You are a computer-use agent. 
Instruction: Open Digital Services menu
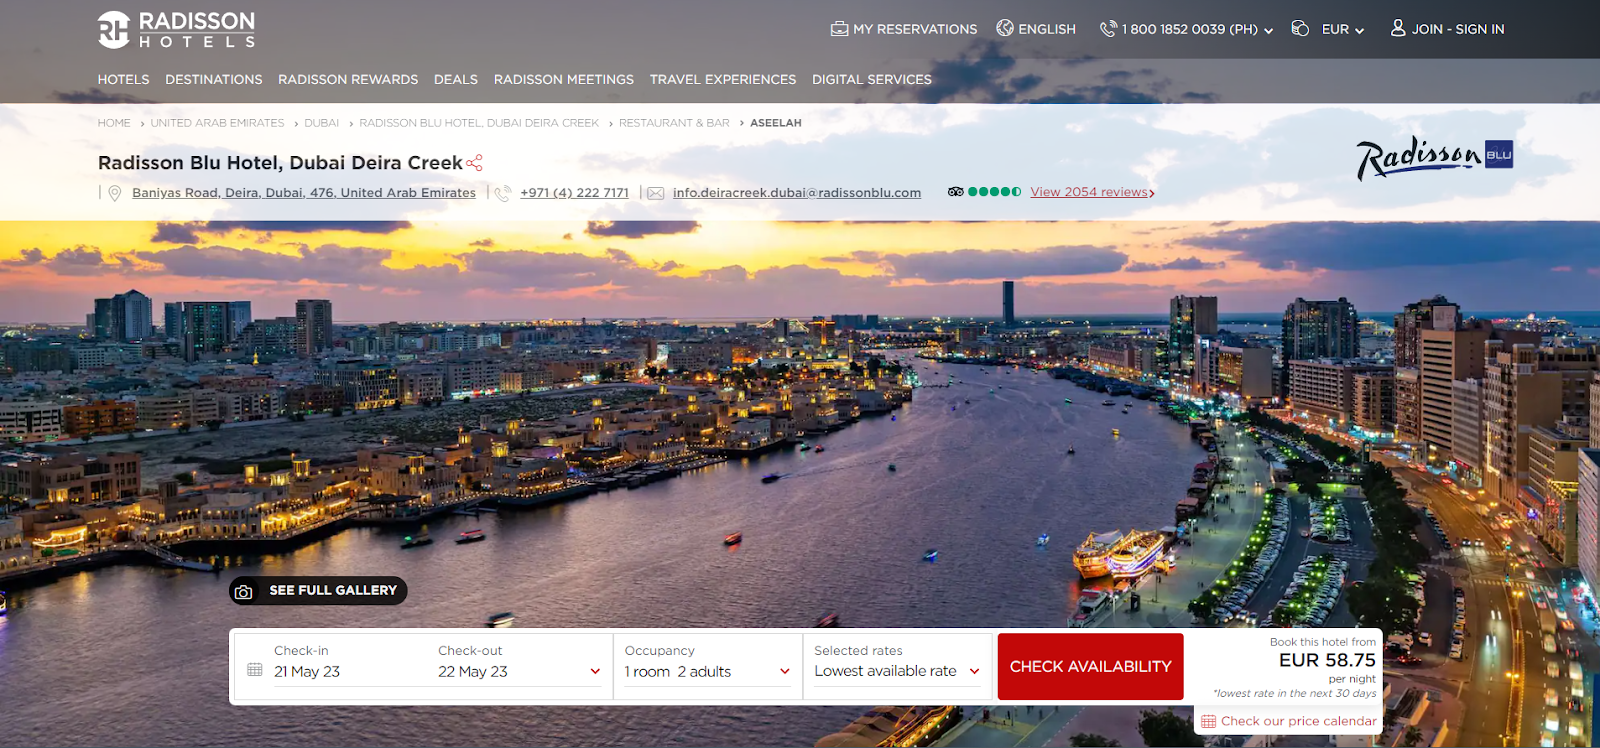(x=872, y=79)
